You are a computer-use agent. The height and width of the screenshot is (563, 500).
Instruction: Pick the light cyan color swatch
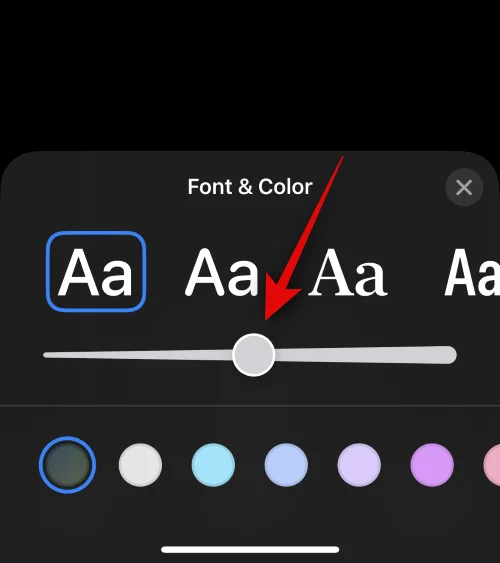[x=213, y=465]
